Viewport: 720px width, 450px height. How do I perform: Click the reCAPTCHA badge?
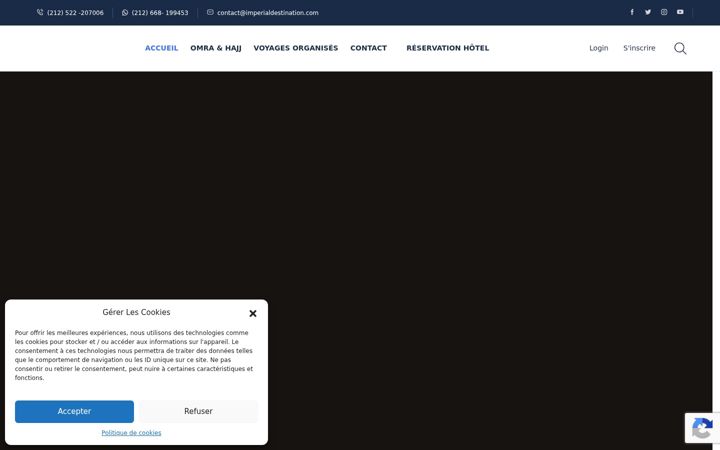(702, 428)
